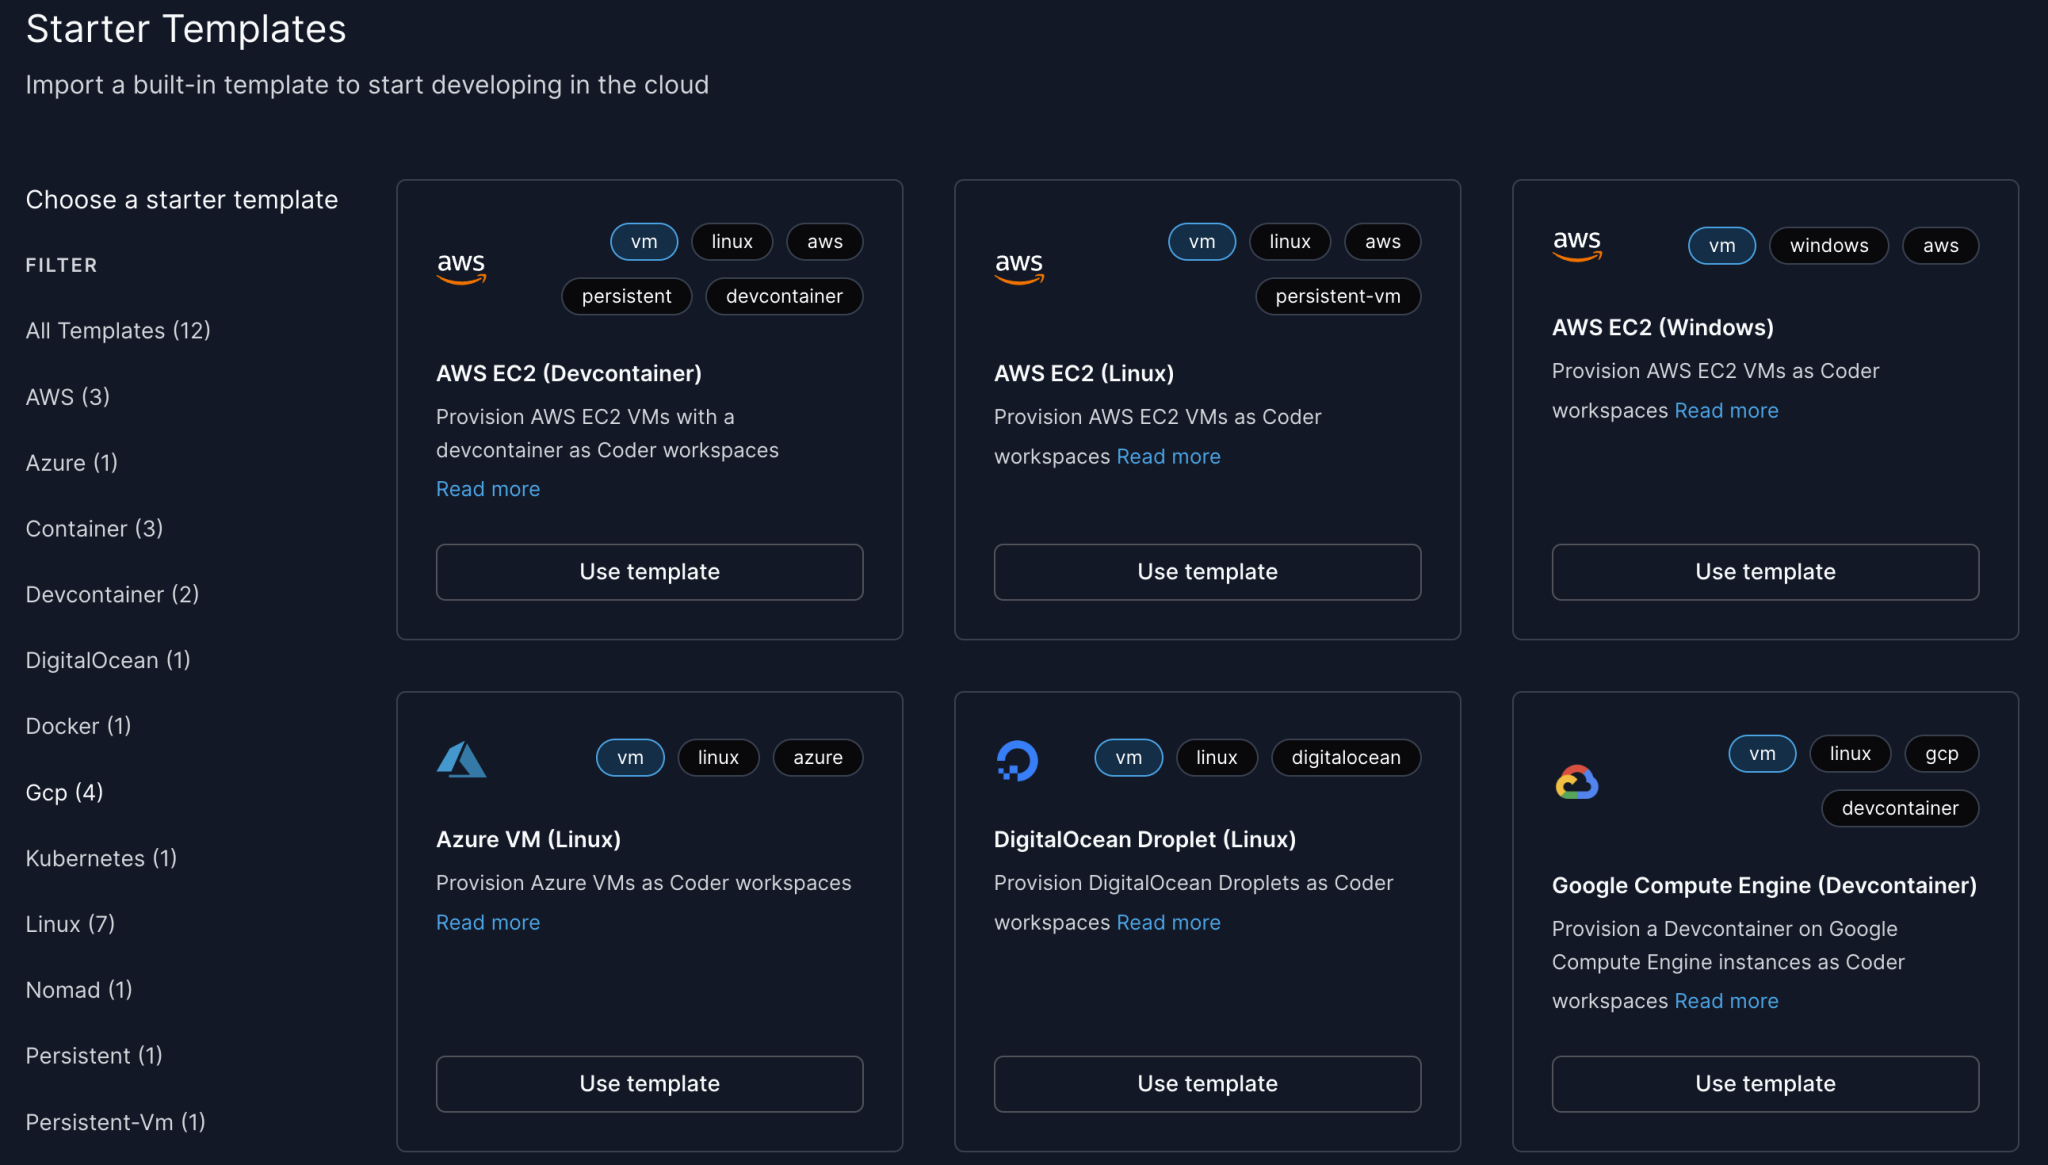
Task: Click the AWS logo on AWS EC2 (Windows)
Action: [x=1577, y=245]
